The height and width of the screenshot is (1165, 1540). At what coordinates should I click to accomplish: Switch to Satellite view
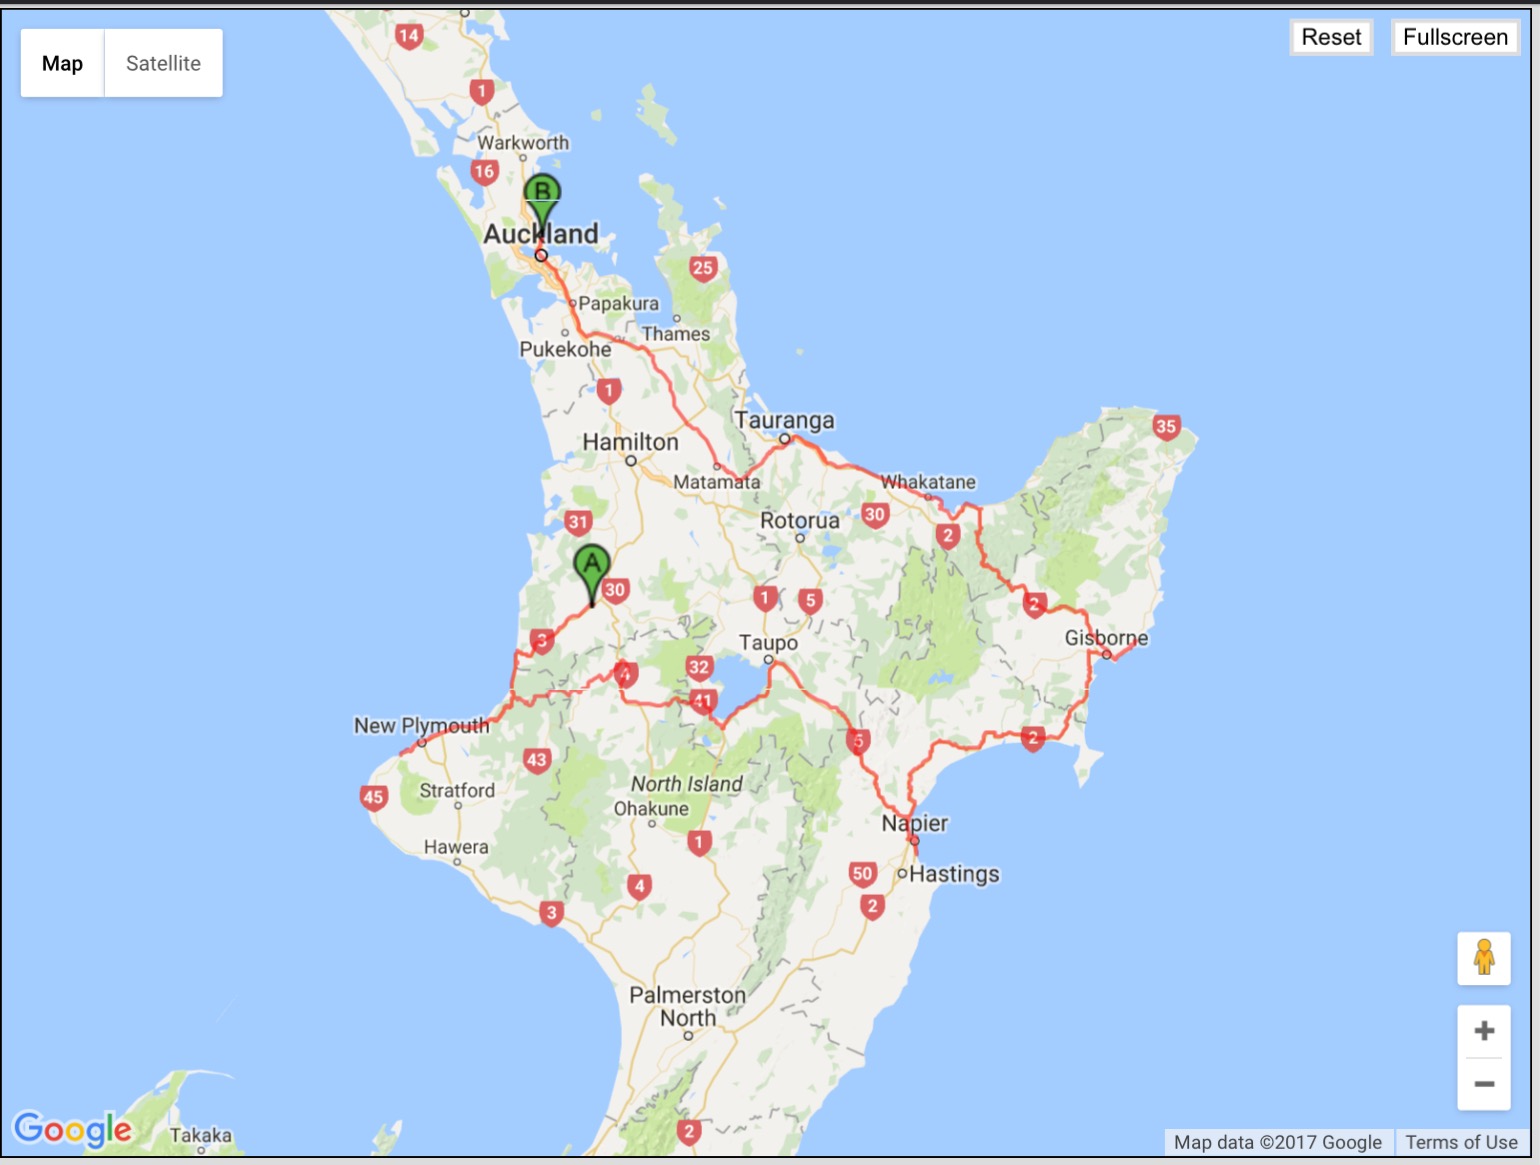(x=163, y=63)
